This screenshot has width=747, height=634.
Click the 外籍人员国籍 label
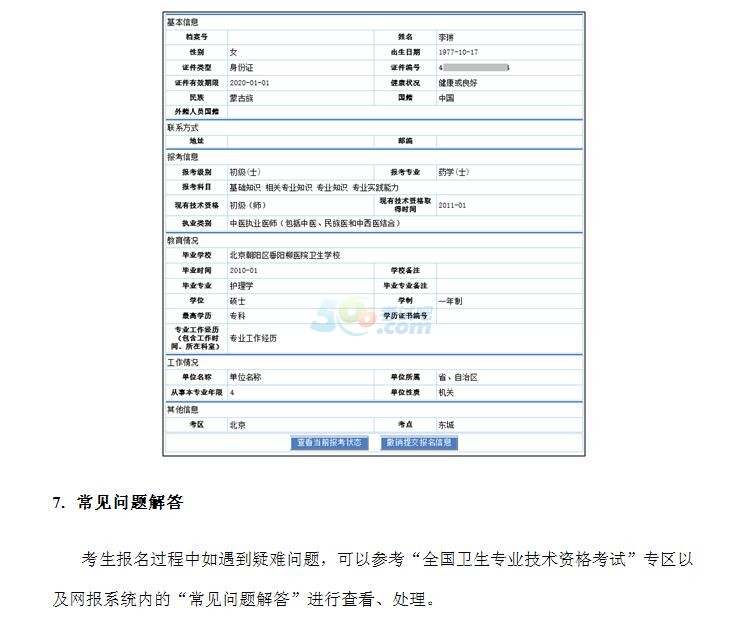pos(197,111)
